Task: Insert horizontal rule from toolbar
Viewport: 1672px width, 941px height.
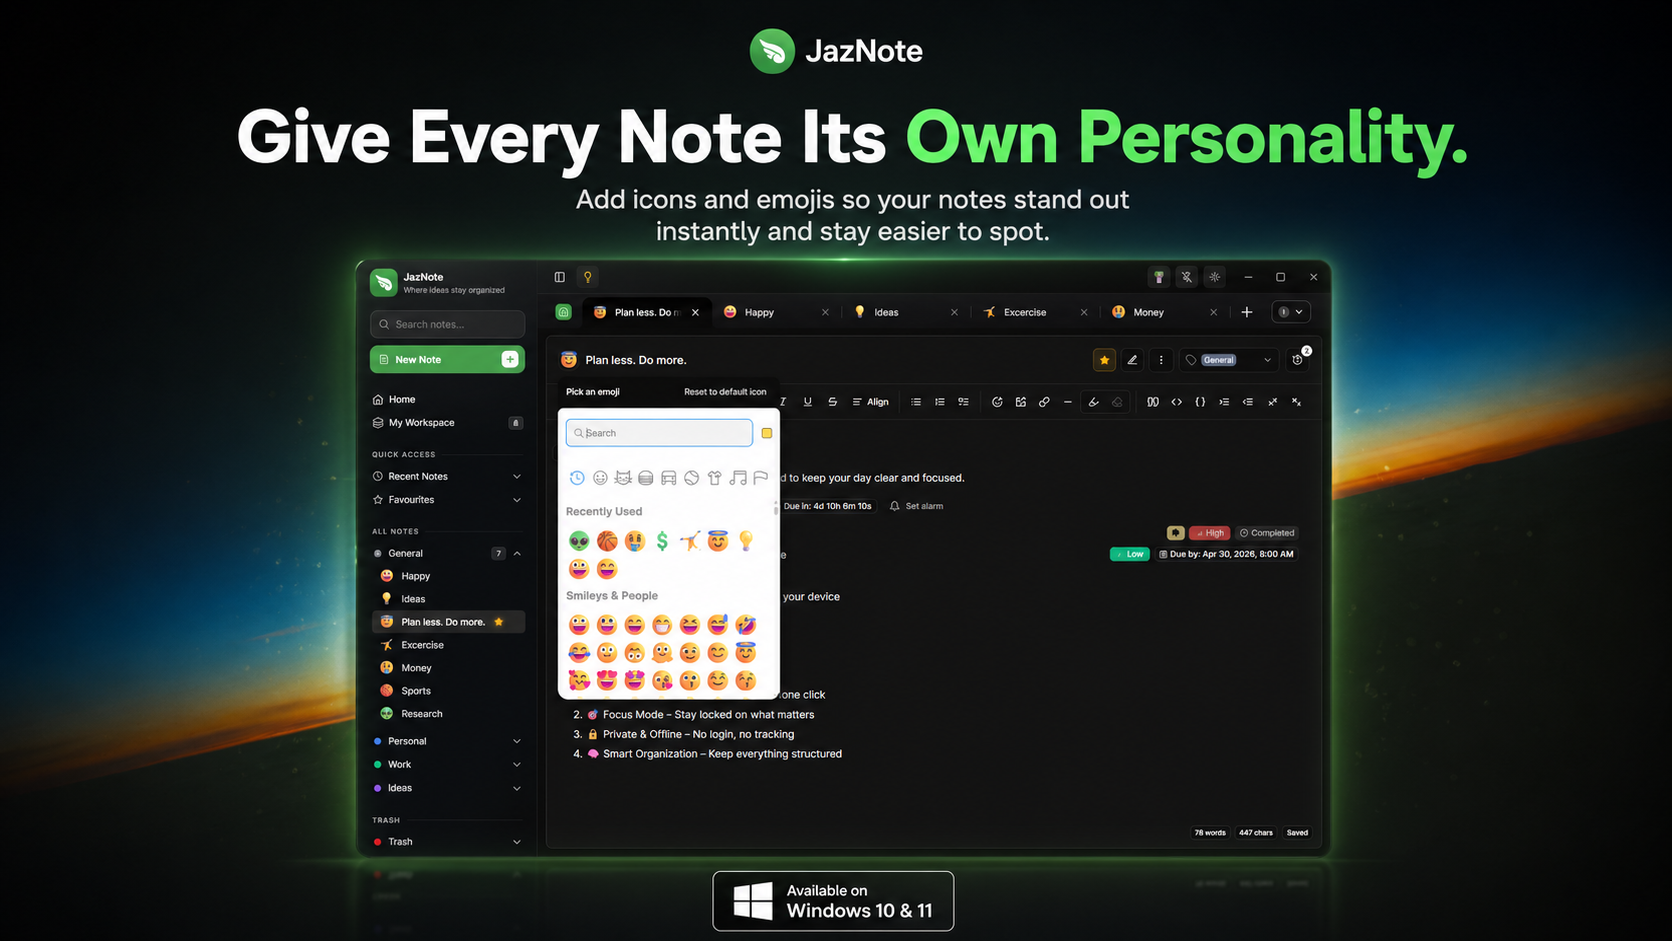Action: click(x=1068, y=402)
